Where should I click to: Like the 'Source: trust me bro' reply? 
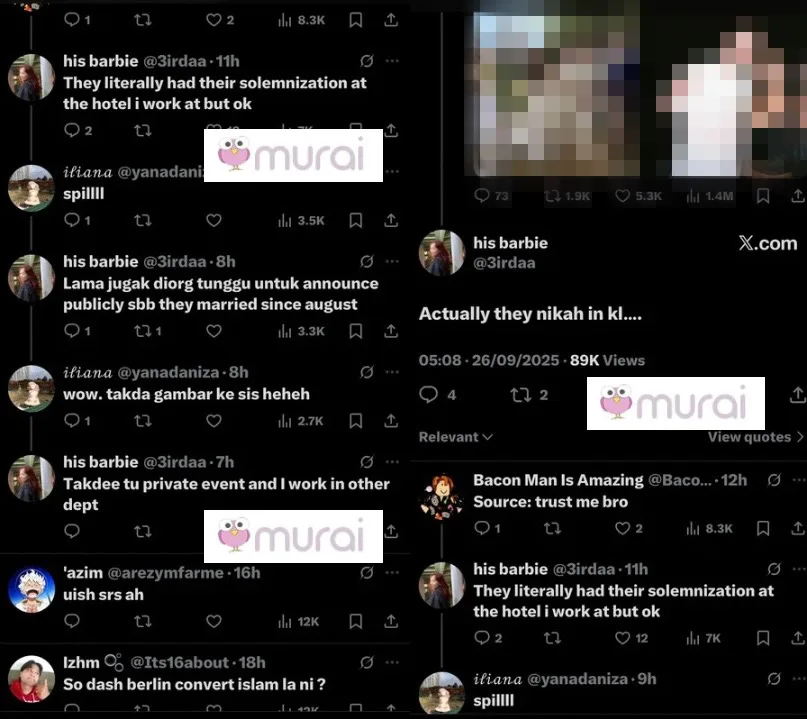(629, 528)
